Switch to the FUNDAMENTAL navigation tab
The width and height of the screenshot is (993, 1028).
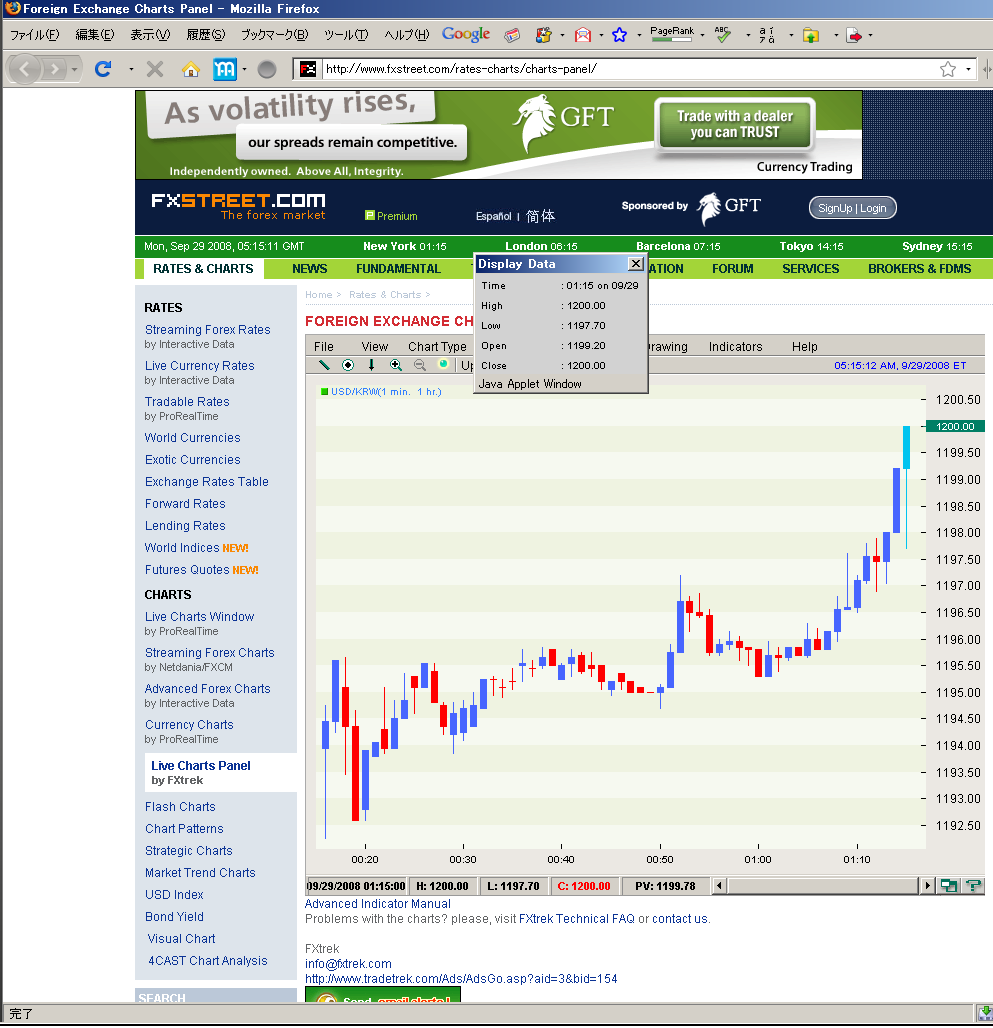point(398,269)
